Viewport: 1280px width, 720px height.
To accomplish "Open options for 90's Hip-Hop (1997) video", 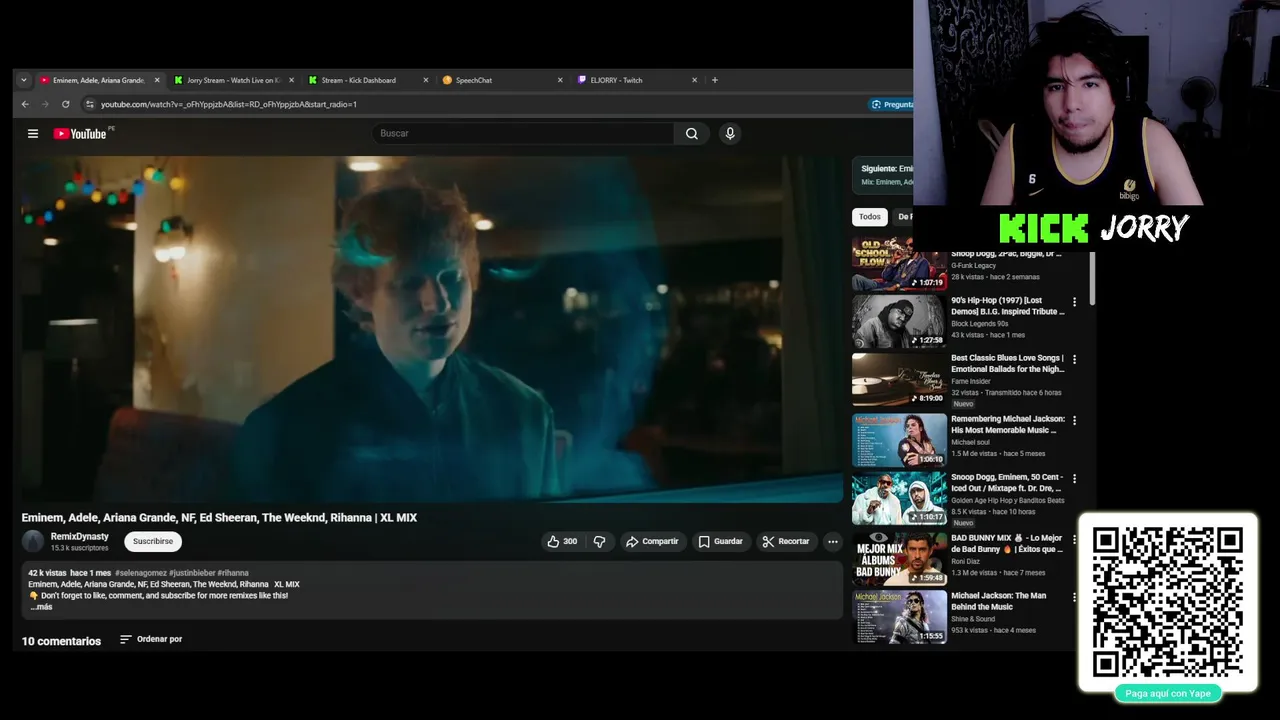I will (x=1075, y=302).
